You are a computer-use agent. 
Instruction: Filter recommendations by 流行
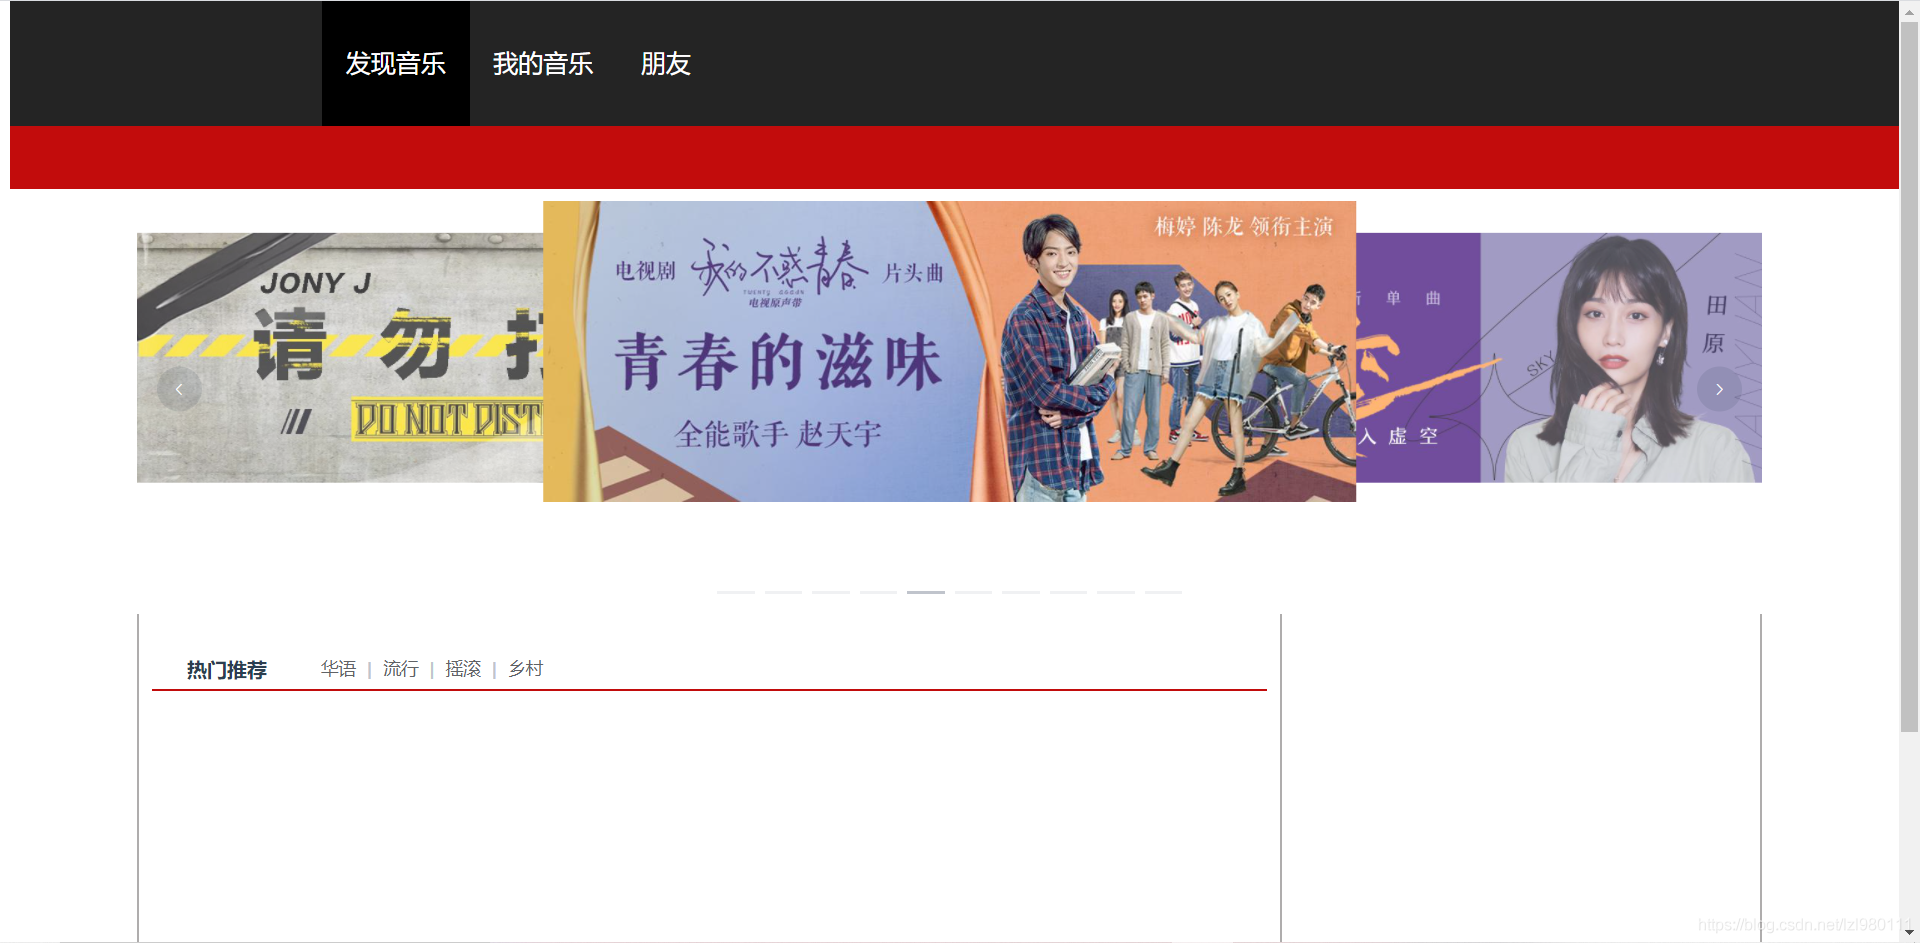[401, 669]
